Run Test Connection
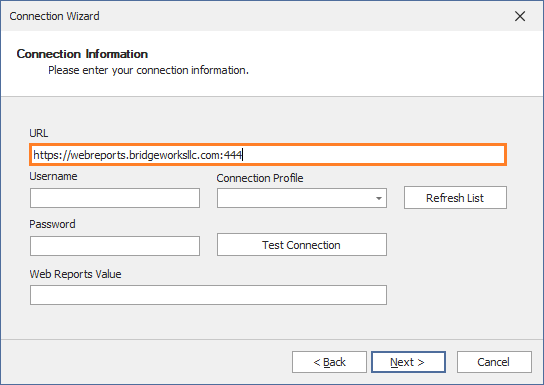 pos(302,245)
